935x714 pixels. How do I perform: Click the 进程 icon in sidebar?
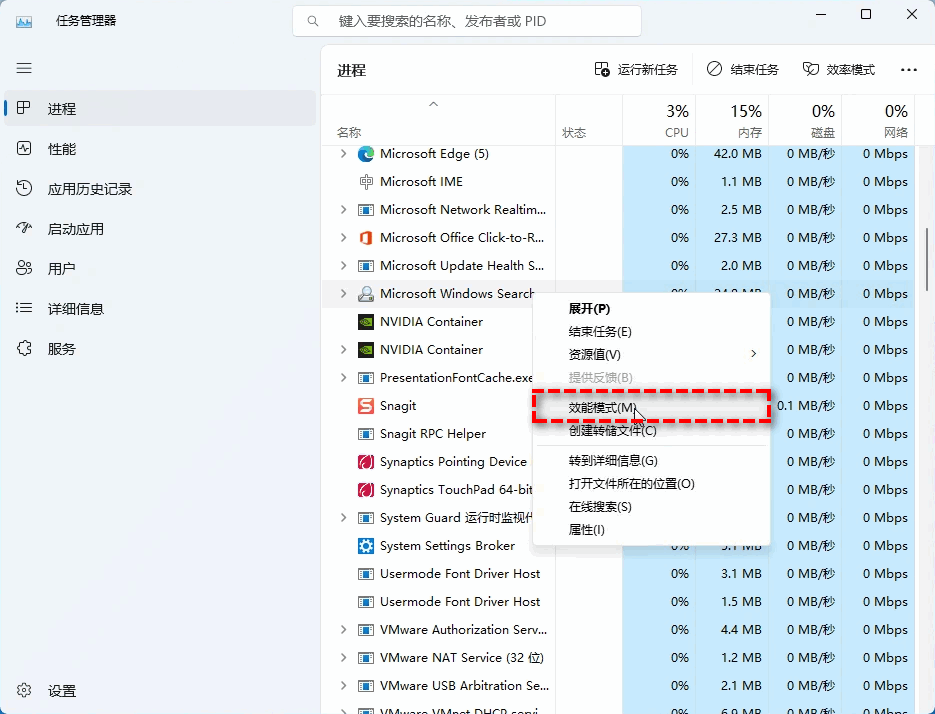click(24, 108)
